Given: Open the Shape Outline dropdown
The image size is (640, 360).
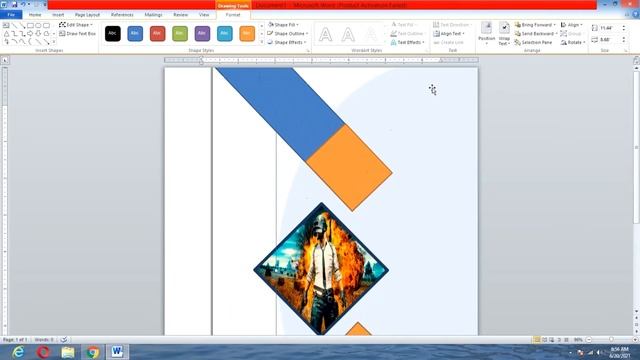Looking at the screenshot, I should pyautogui.click(x=288, y=33).
